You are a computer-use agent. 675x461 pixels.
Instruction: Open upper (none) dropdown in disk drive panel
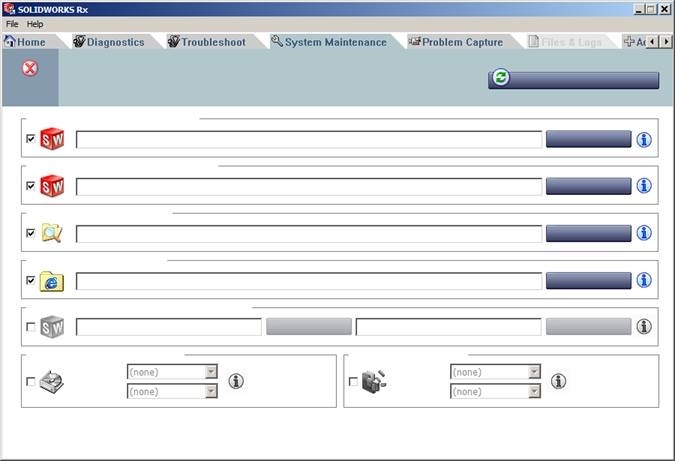[172, 372]
